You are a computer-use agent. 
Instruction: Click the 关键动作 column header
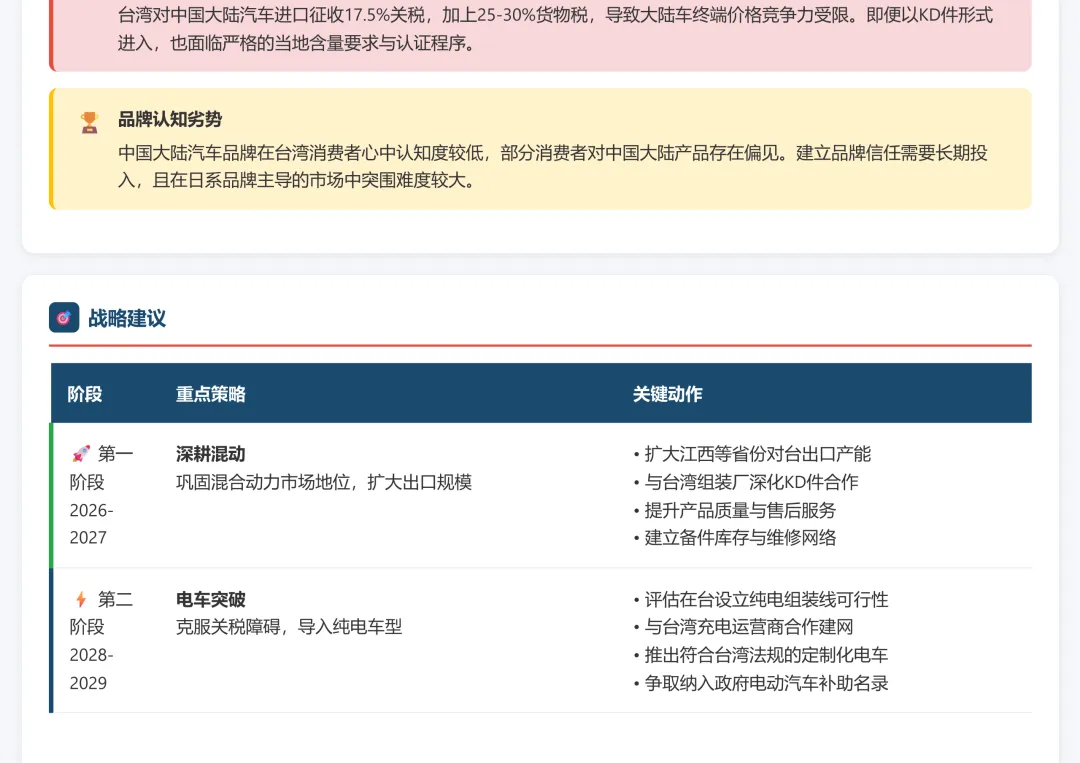click(667, 394)
